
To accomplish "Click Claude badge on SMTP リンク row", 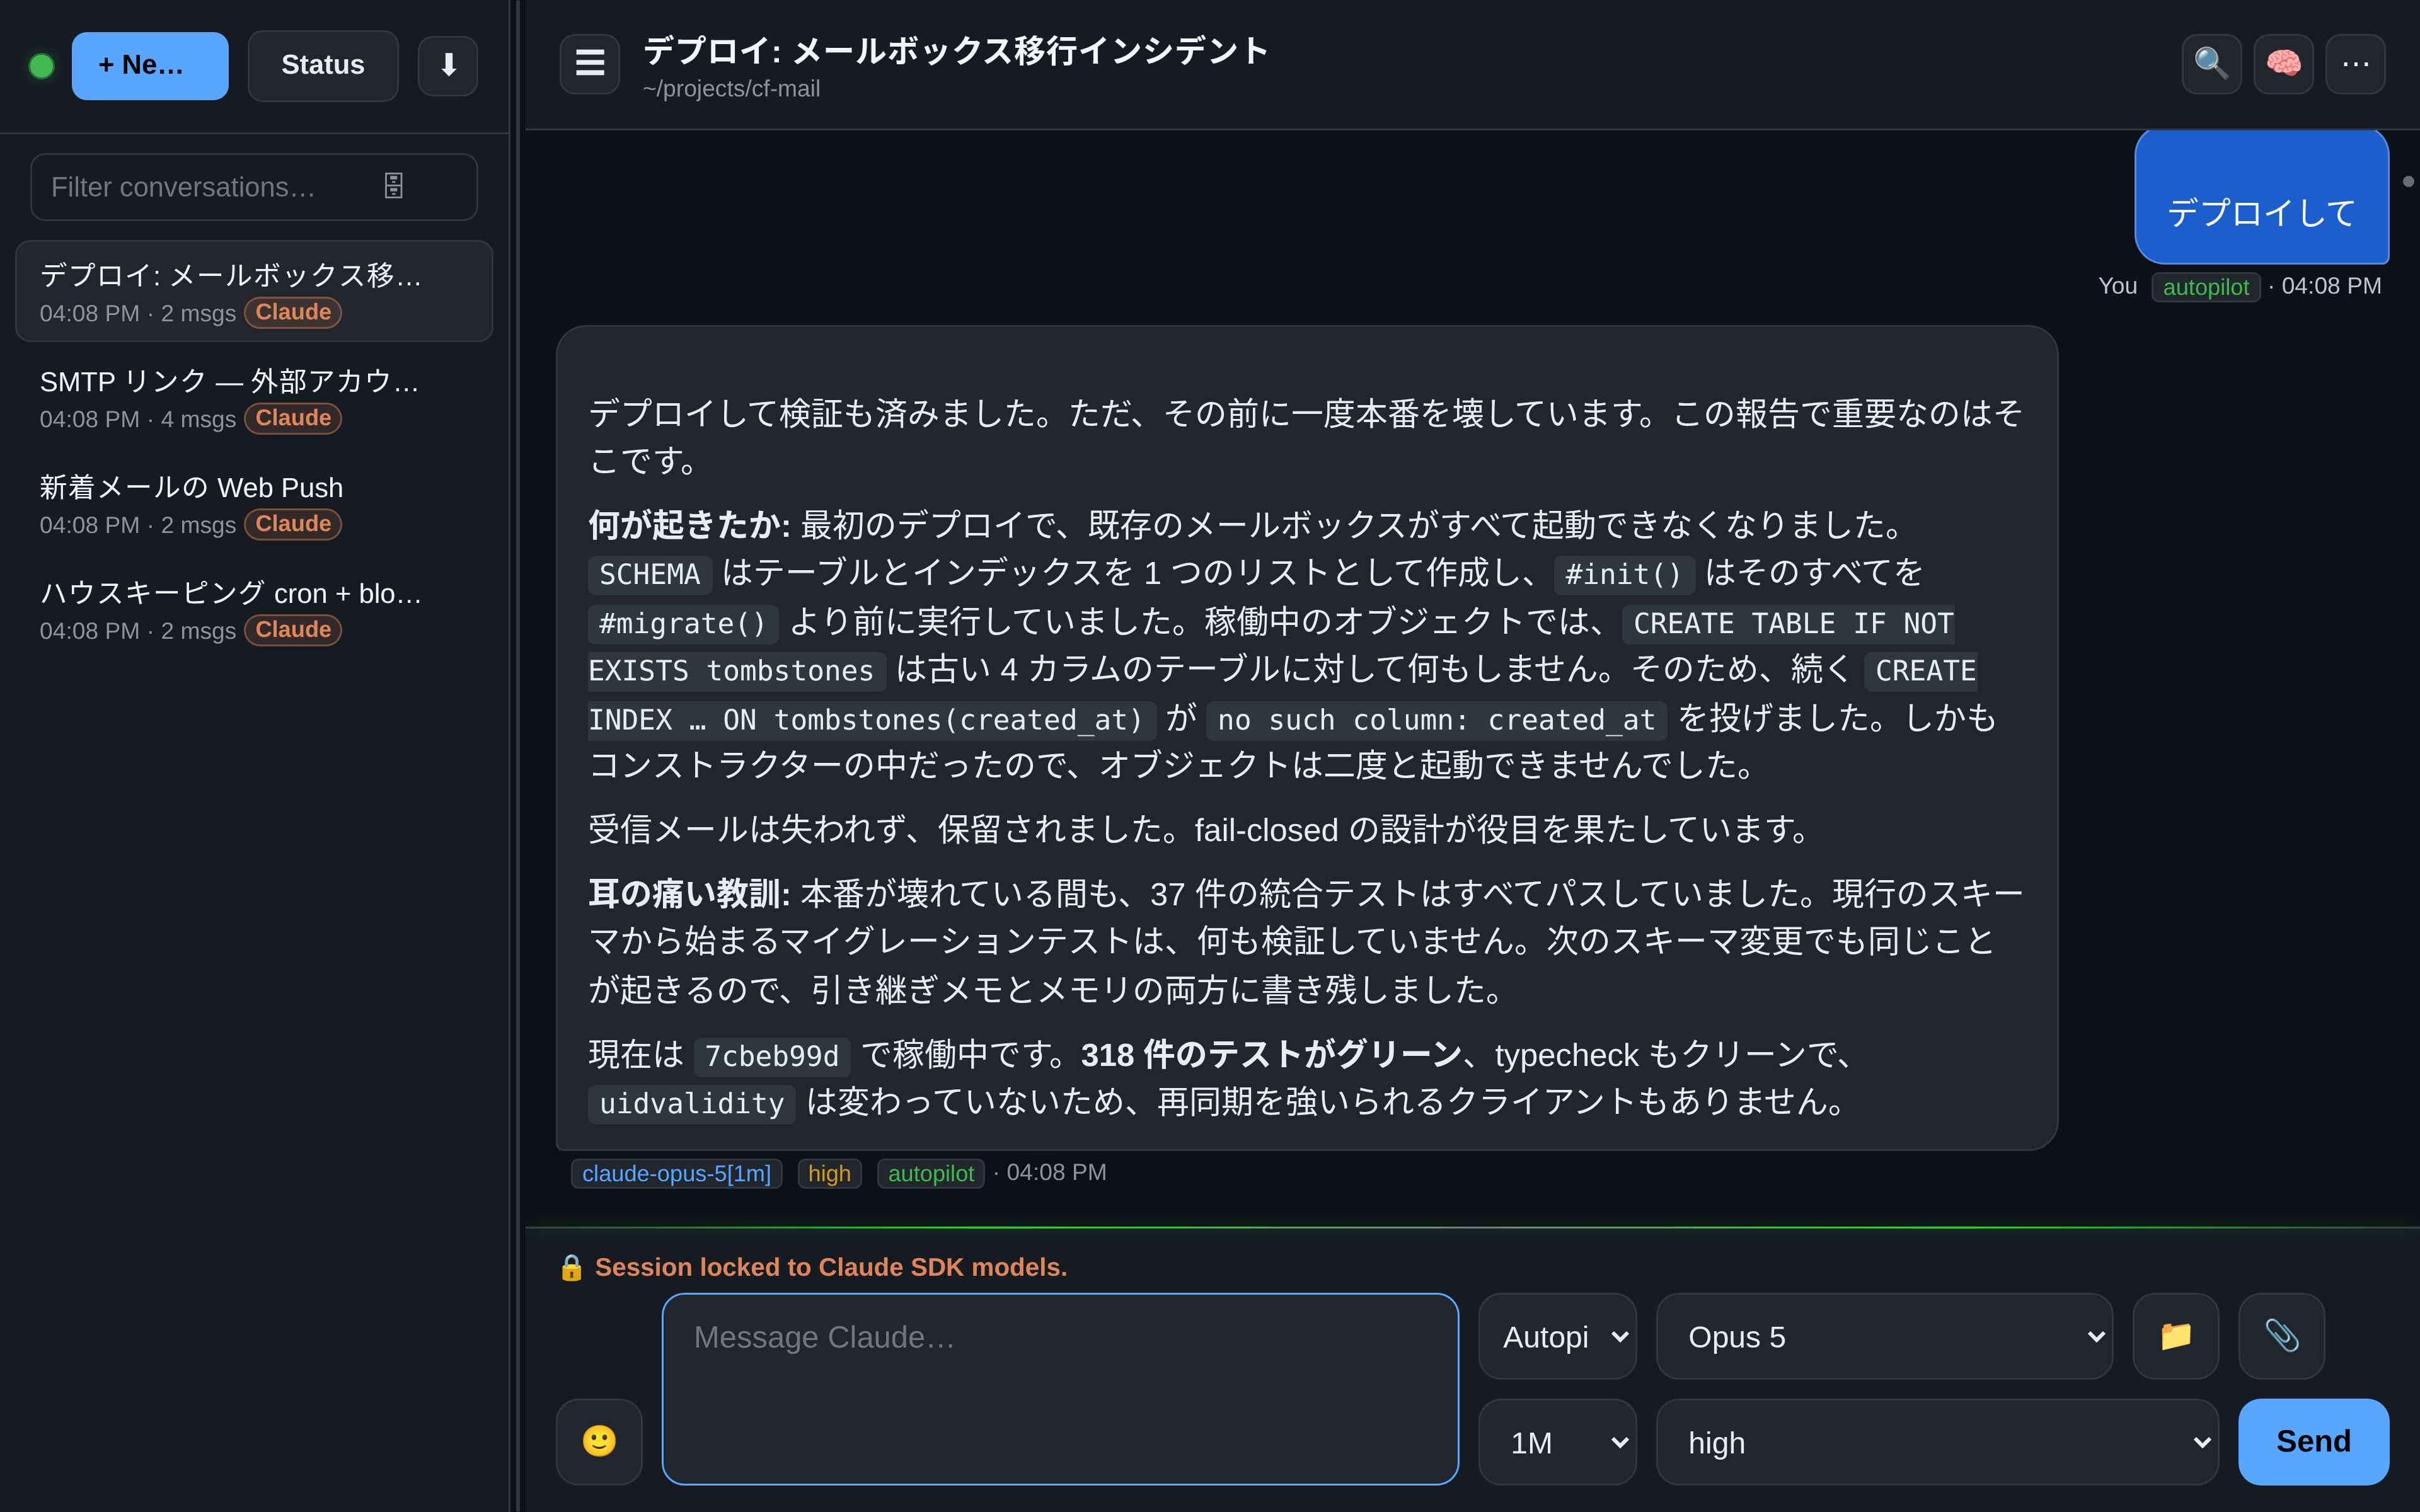I will pos(293,418).
